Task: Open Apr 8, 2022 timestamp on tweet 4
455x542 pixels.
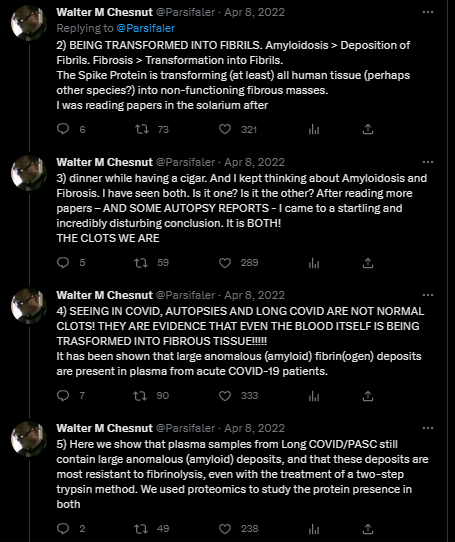Action: [x=254, y=295]
